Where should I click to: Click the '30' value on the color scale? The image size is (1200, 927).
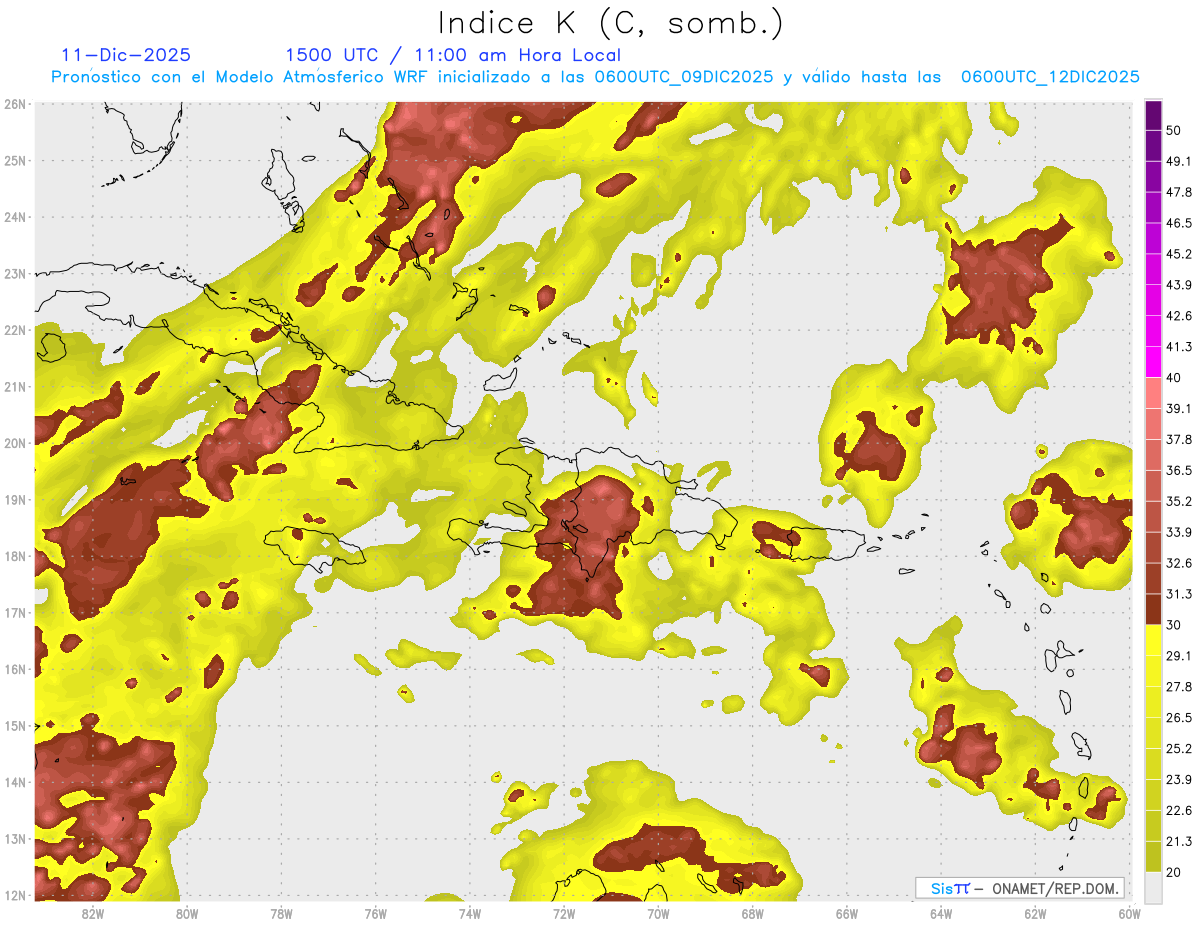coord(1175,625)
